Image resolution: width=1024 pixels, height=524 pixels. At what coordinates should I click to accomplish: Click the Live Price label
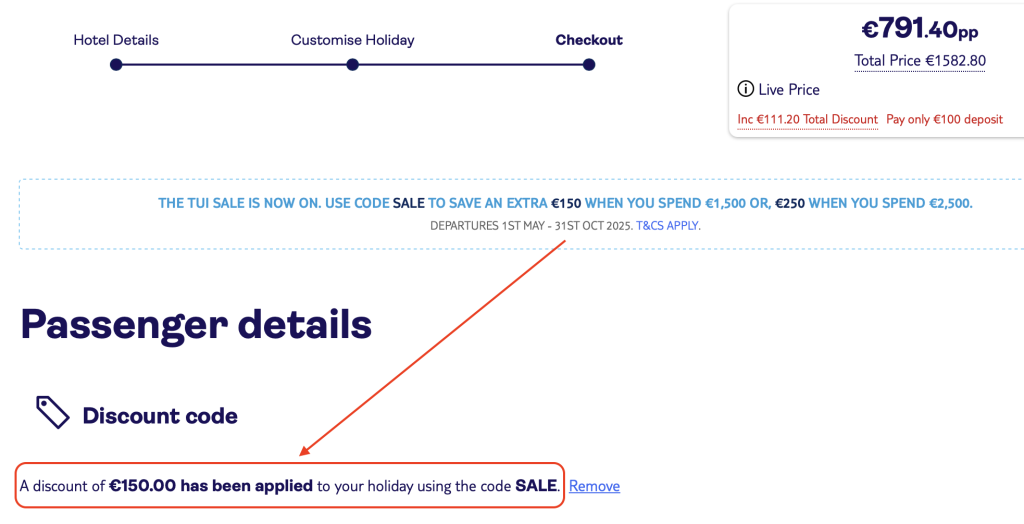(789, 90)
